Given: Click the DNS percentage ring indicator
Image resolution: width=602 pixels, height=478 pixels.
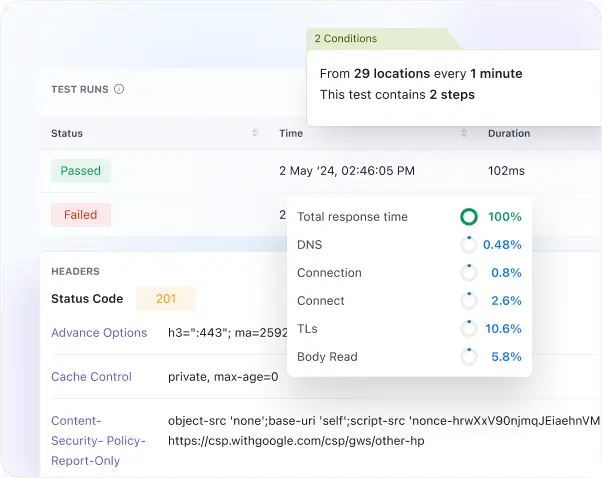Looking at the screenshot, I should [468, 245].
